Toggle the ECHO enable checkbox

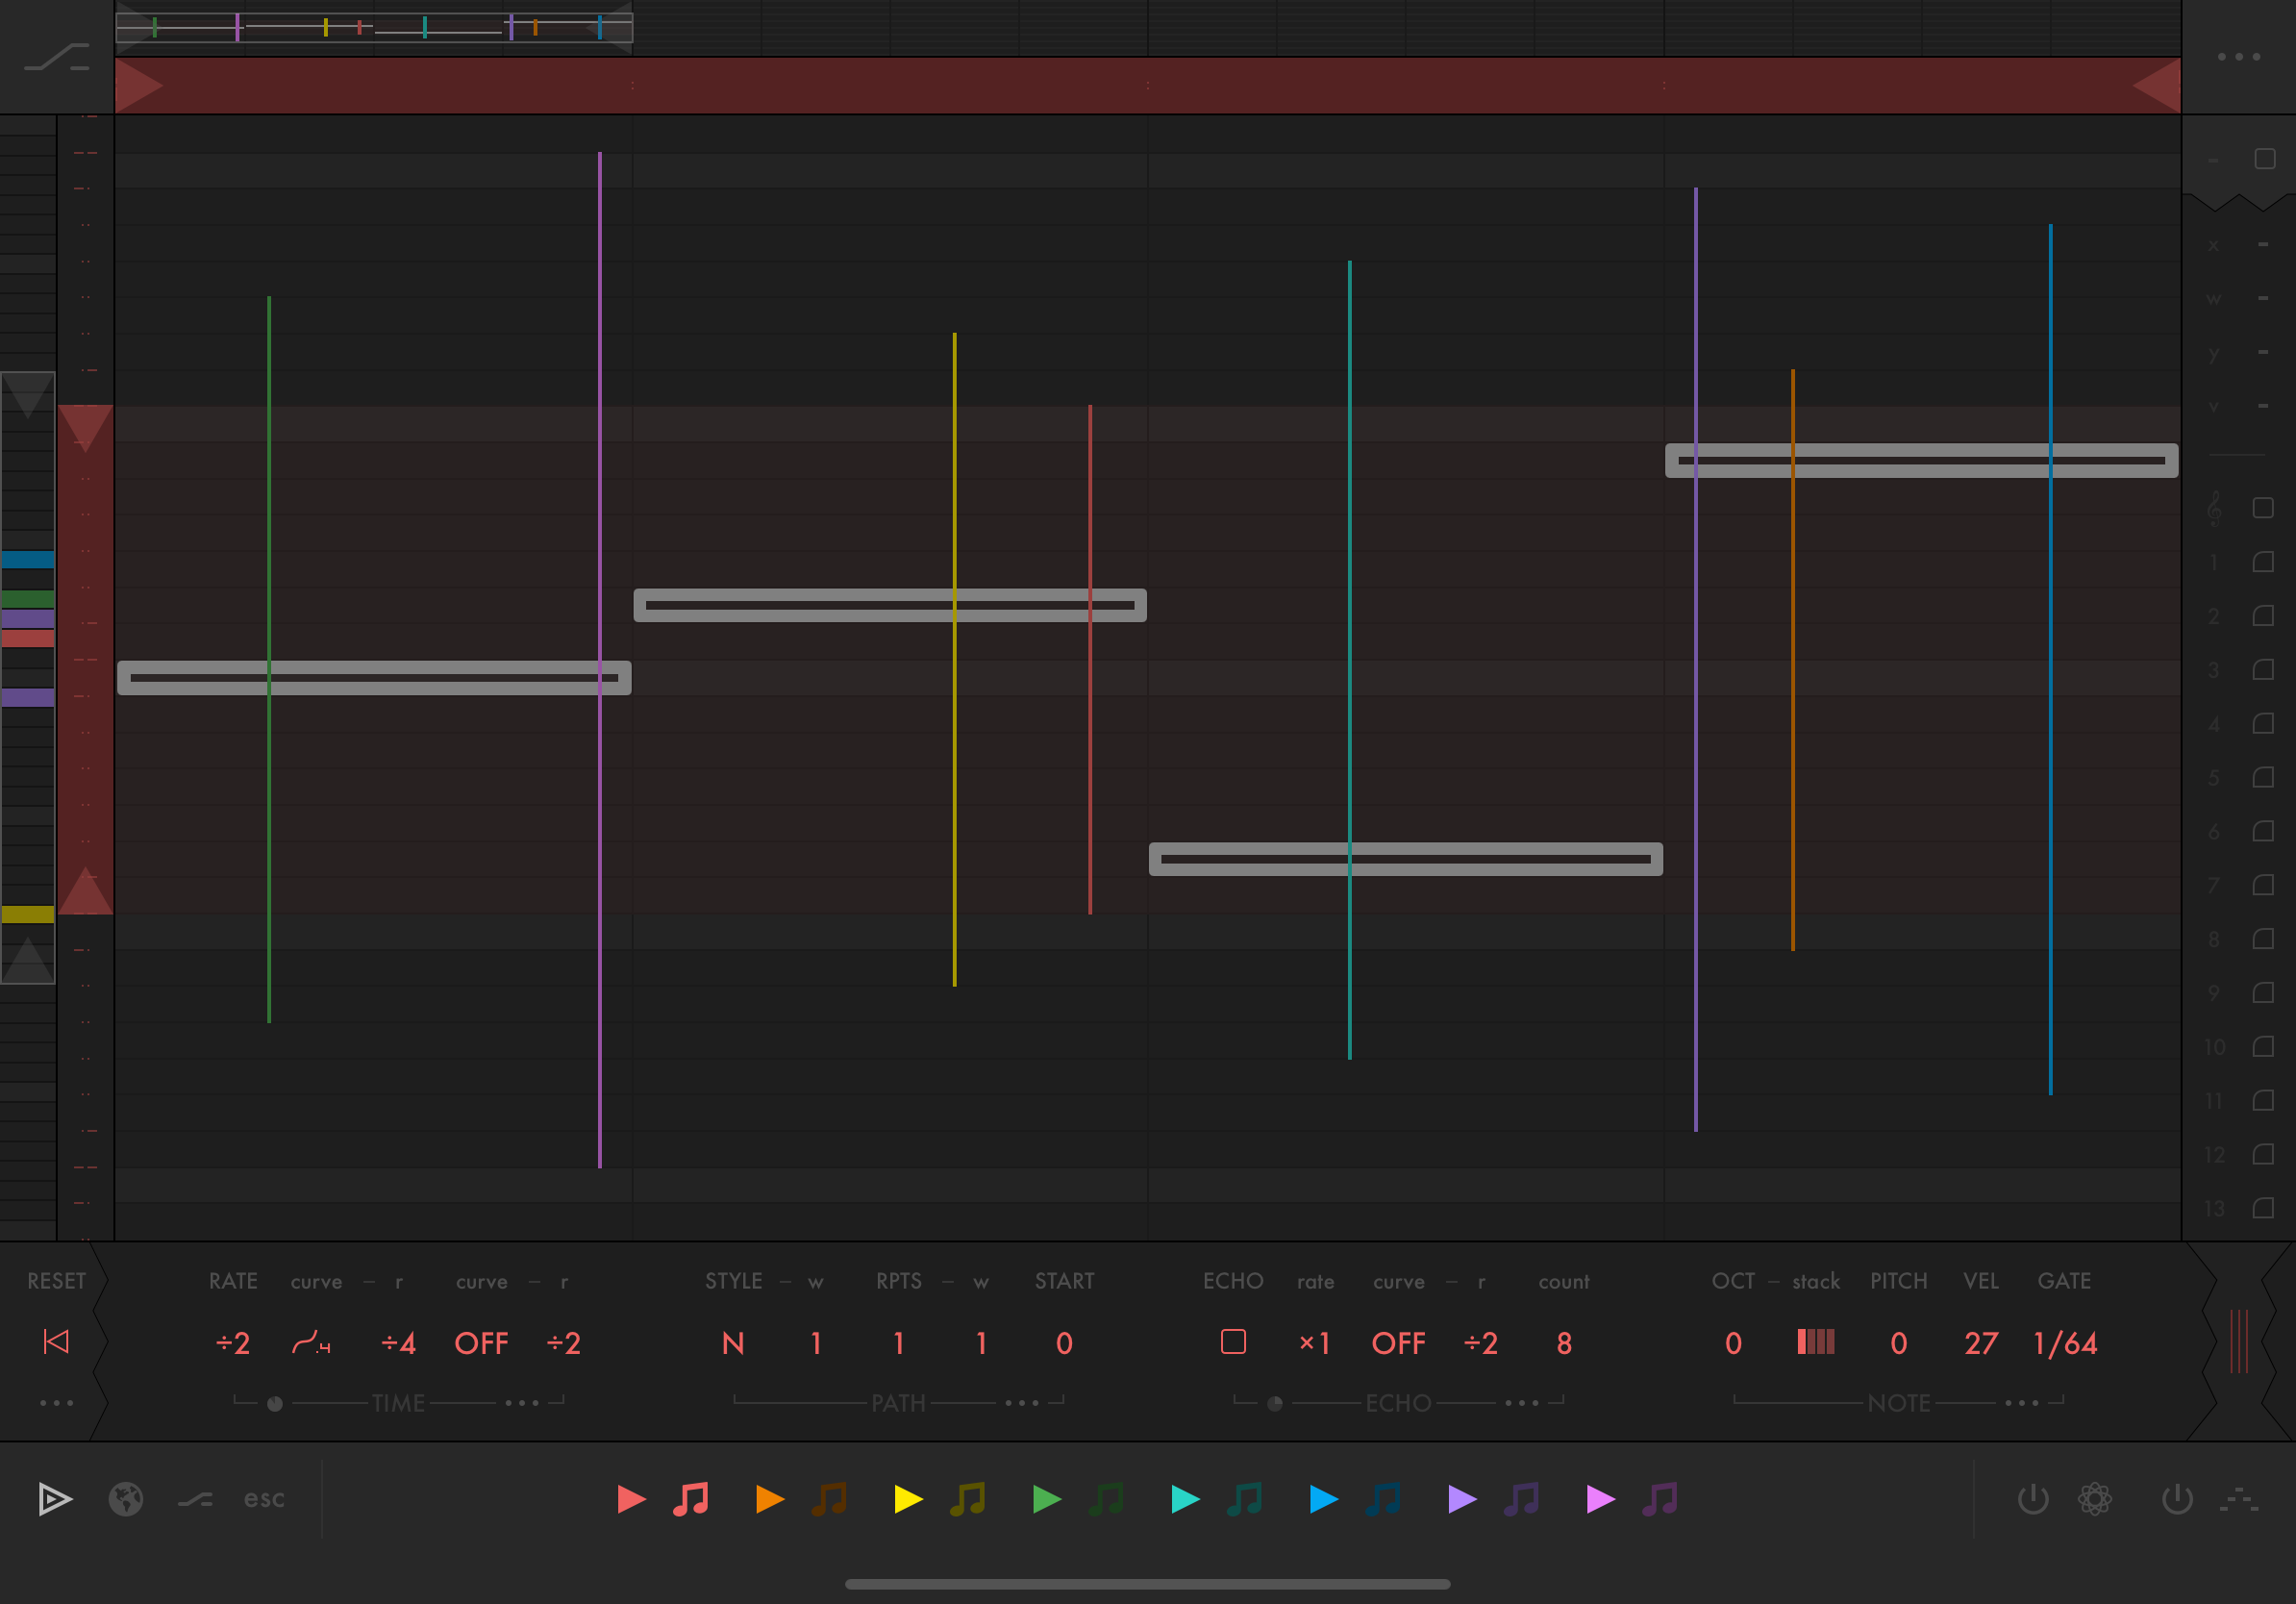(x=1233, y=1342)
